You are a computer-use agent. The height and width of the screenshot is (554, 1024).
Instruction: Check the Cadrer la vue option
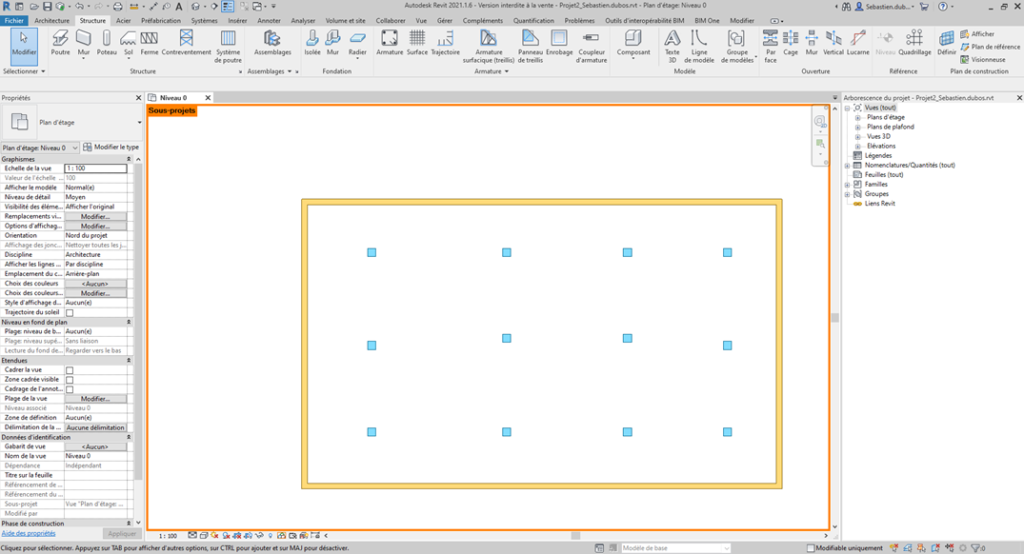tap(70, 370)
